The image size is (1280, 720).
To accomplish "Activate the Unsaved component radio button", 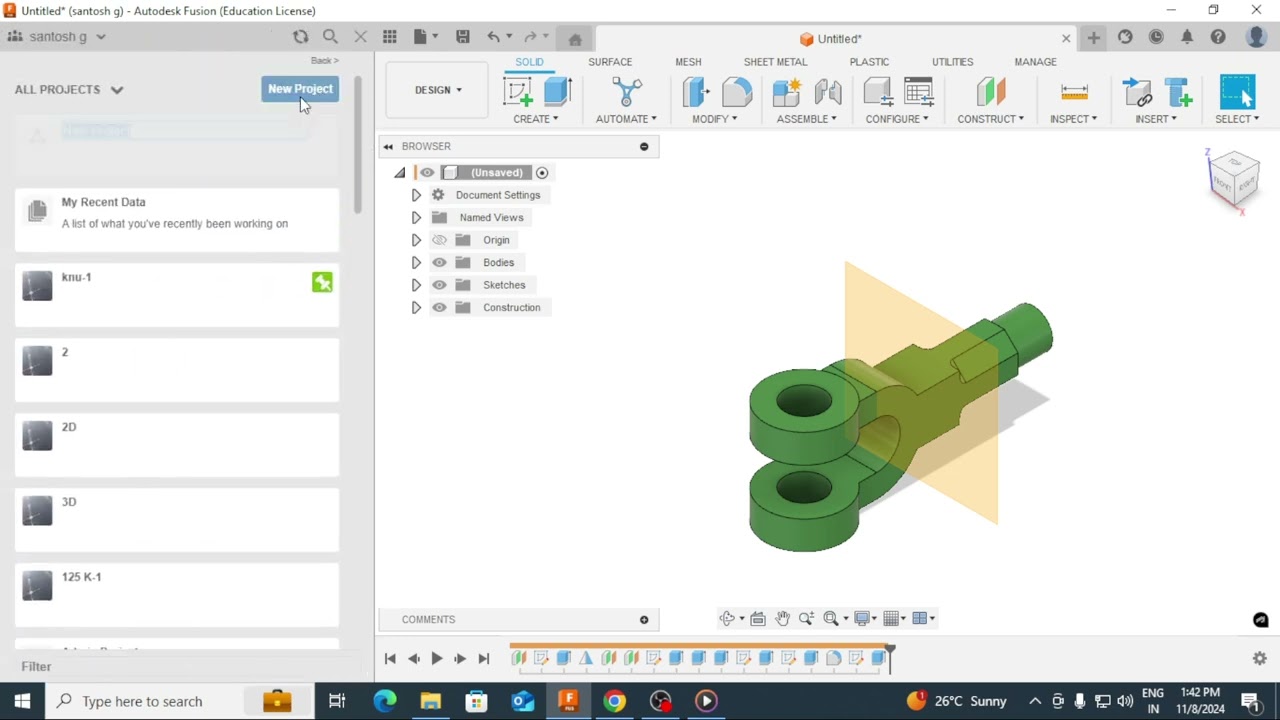I will pos(542,173).
